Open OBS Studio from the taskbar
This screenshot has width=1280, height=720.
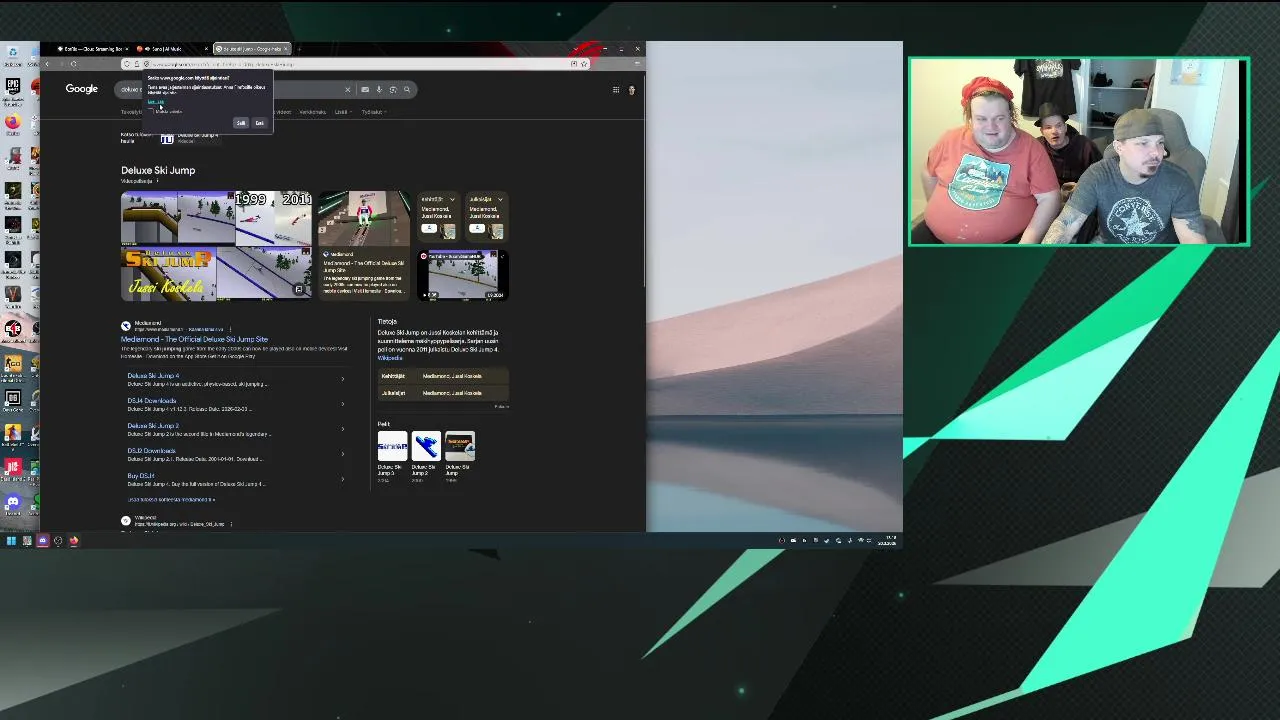pyautogui.click(x=58, y=541)
